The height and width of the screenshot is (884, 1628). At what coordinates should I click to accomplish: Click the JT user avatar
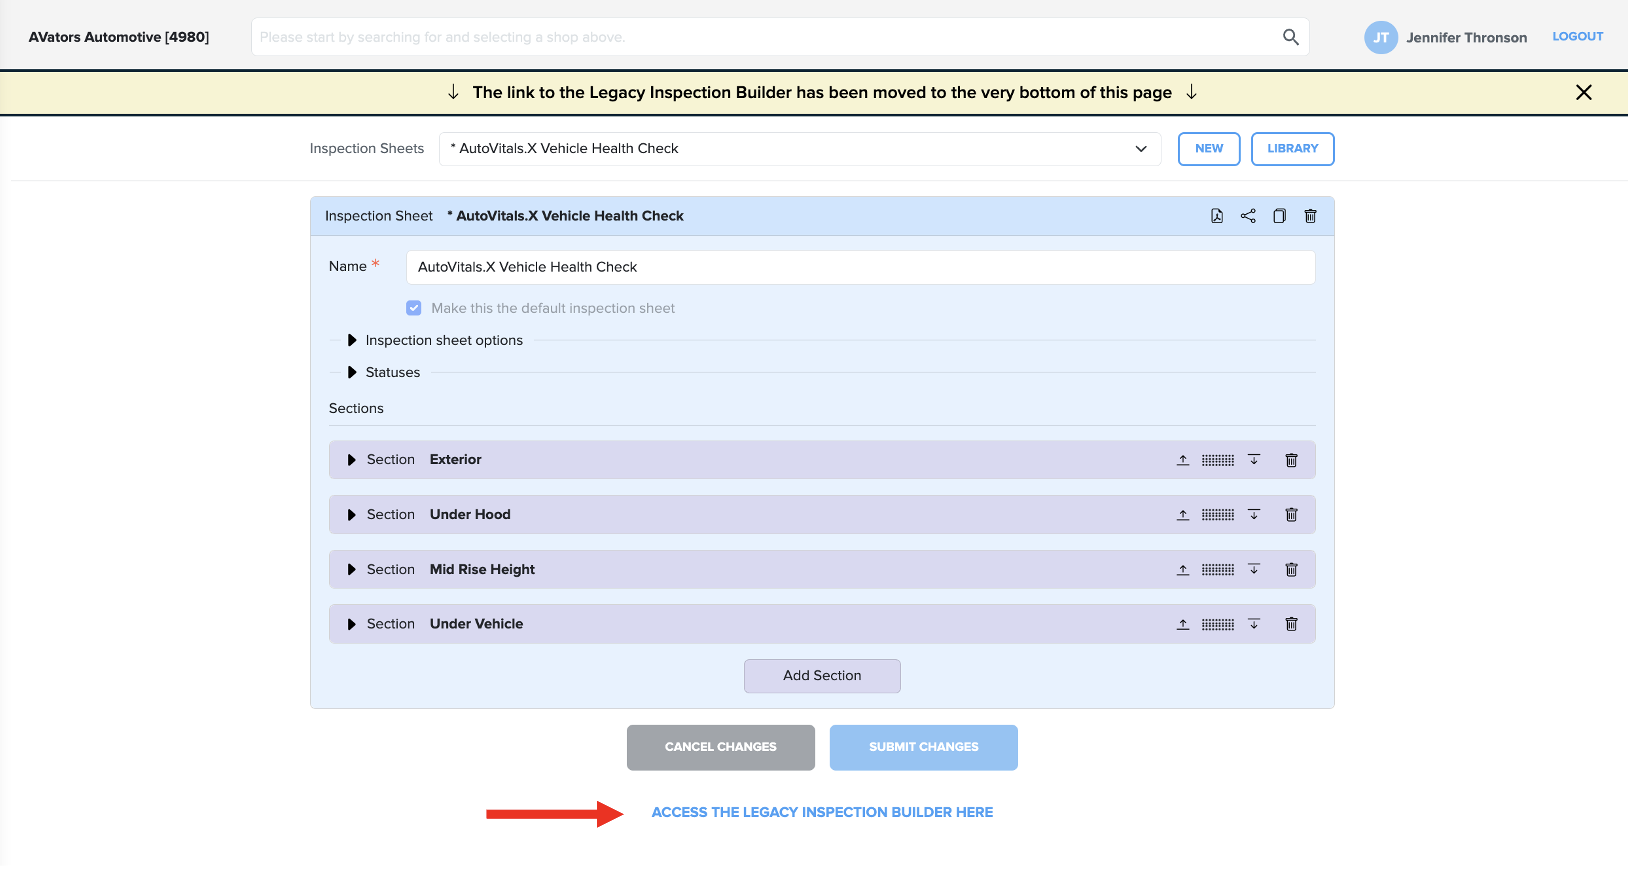click(1381, 37)
